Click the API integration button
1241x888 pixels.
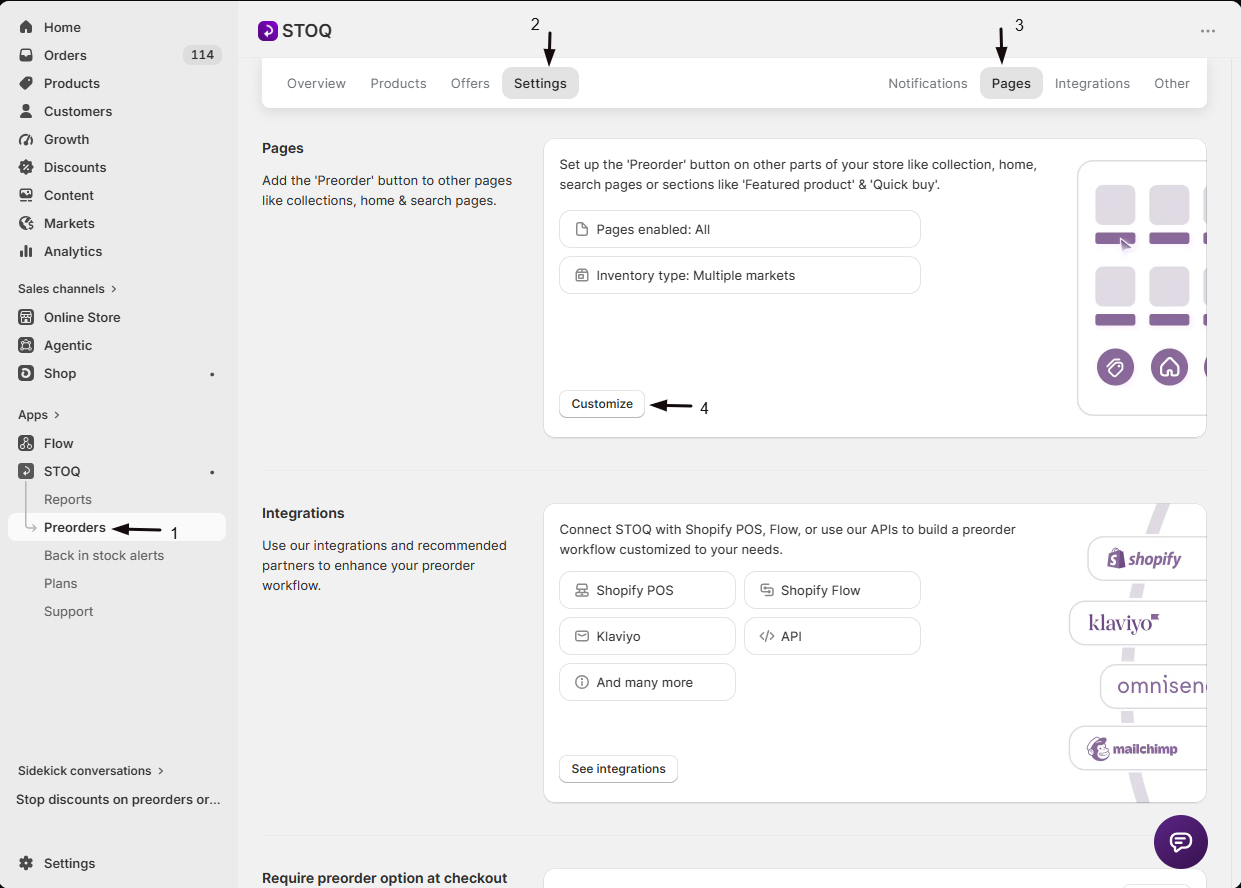832,636
